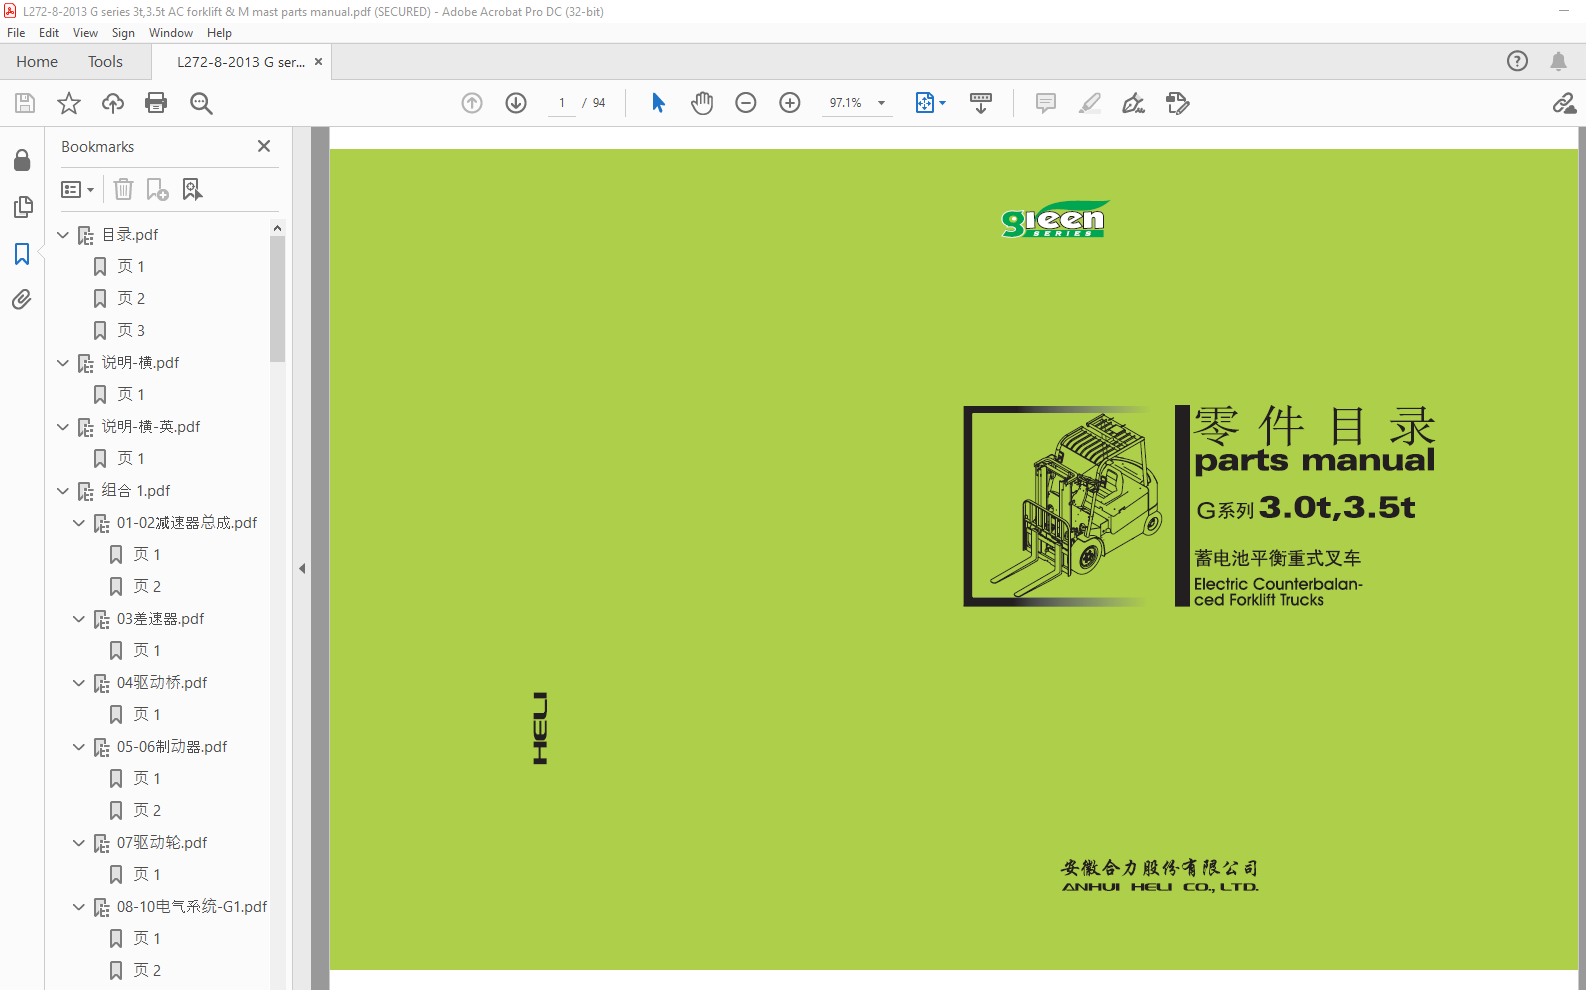Click the Save file icon

coord(25,103)
